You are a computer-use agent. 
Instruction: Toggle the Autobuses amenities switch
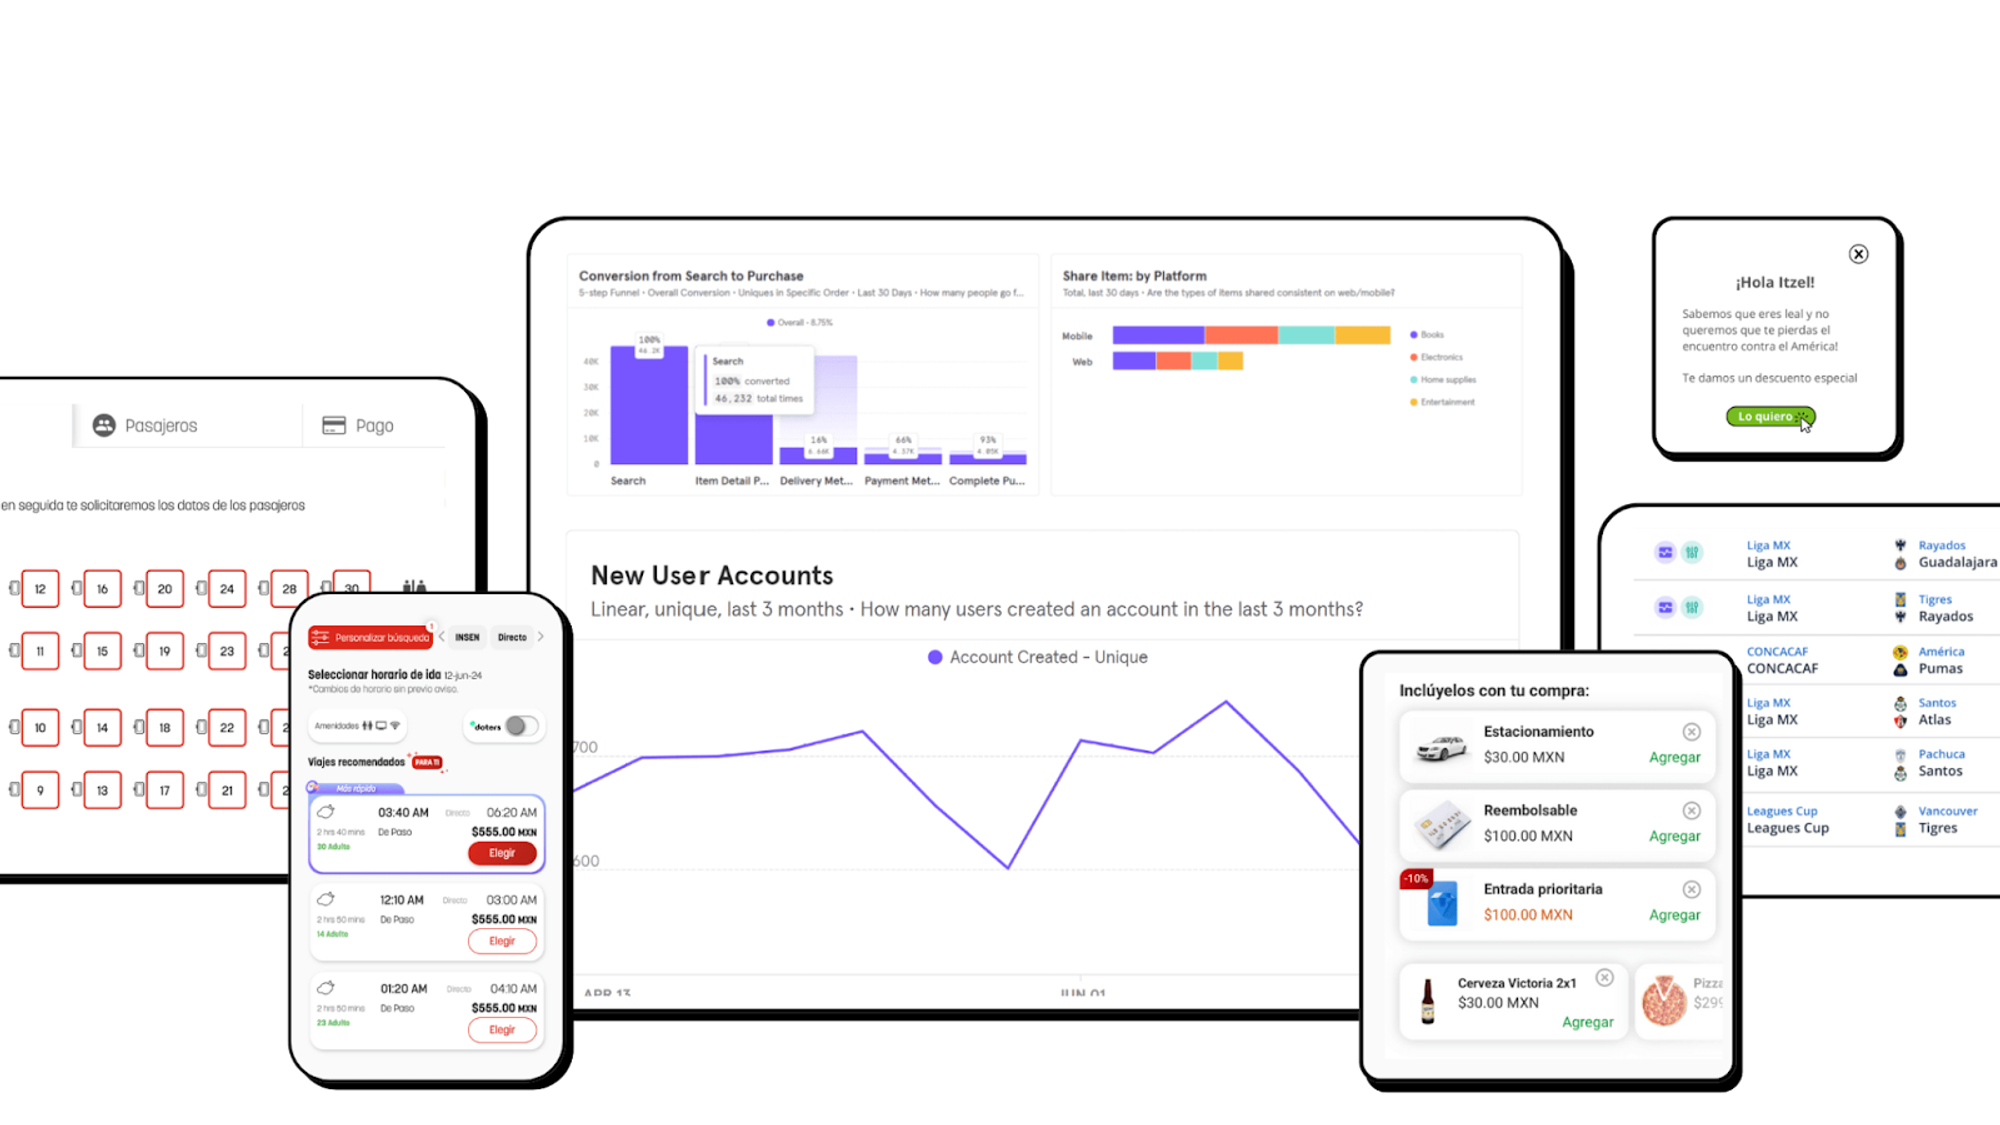click(x=522, y=725)
